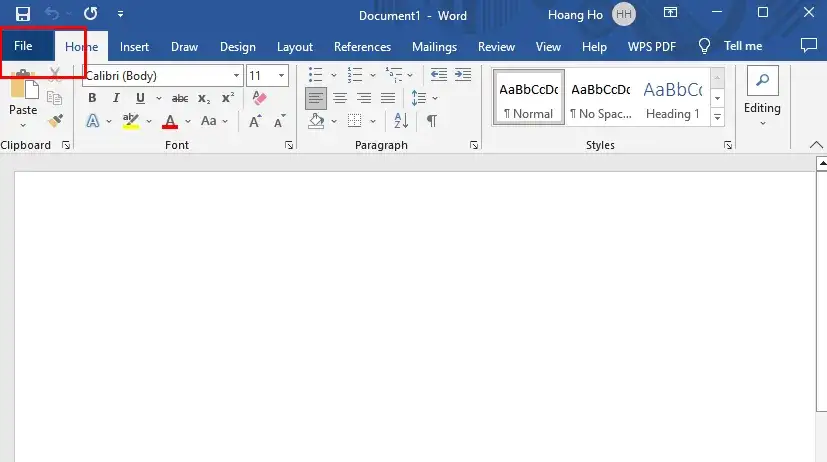The height and width of the screenshot is (462, 827).
Task: Click the Format Painter brush icon
Action: point(55,121)
